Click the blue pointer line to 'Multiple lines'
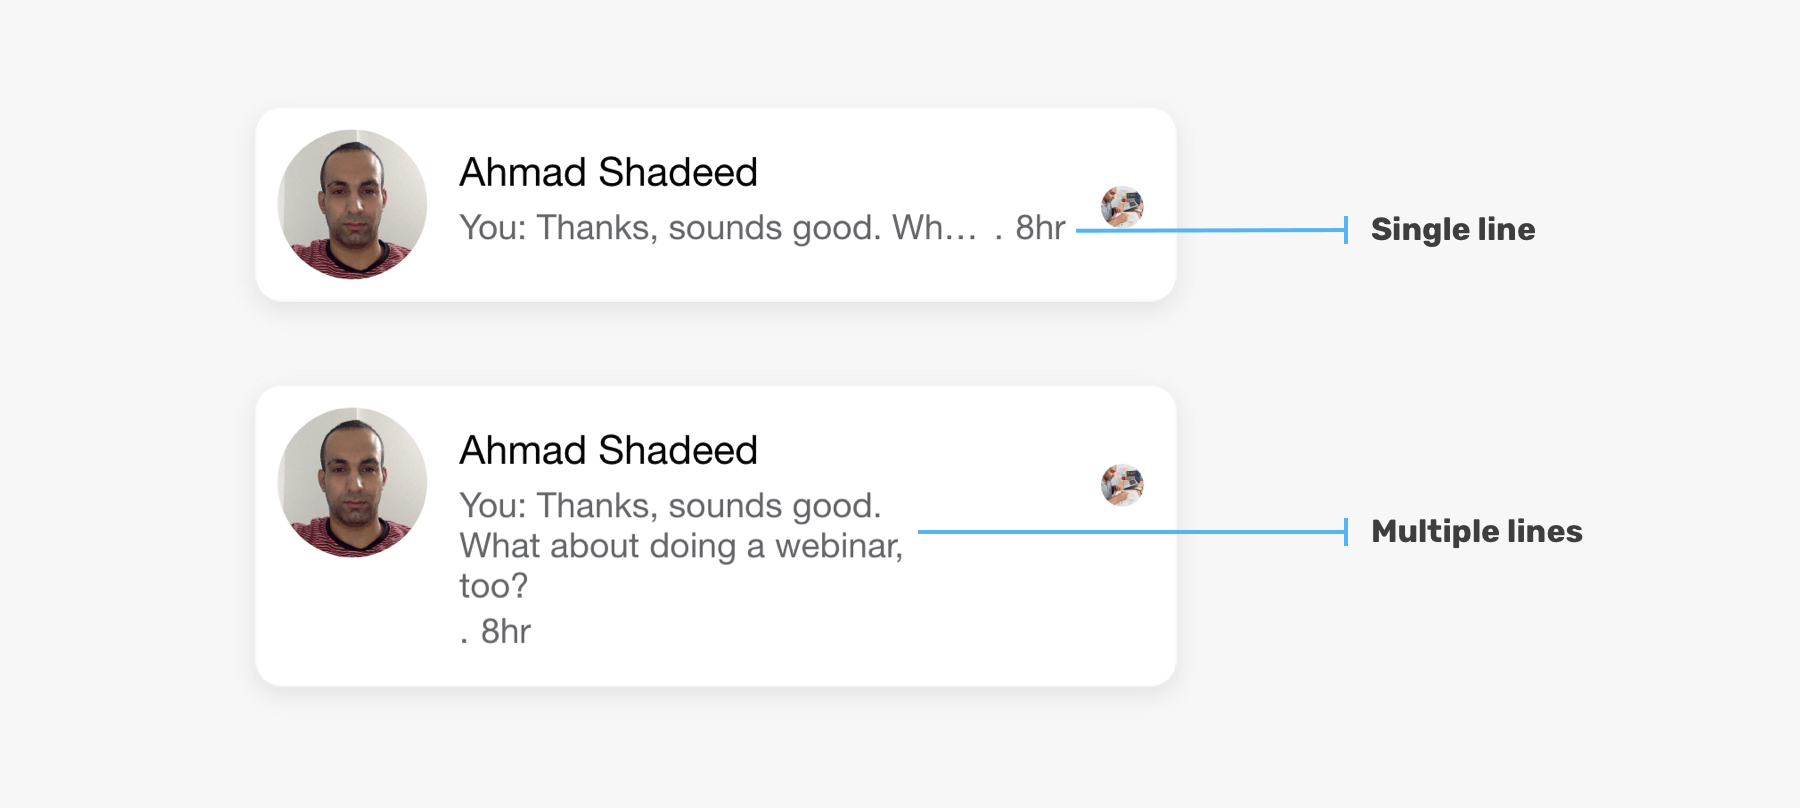This screenshot has height=808, width=1800. tap(1133, 532)
